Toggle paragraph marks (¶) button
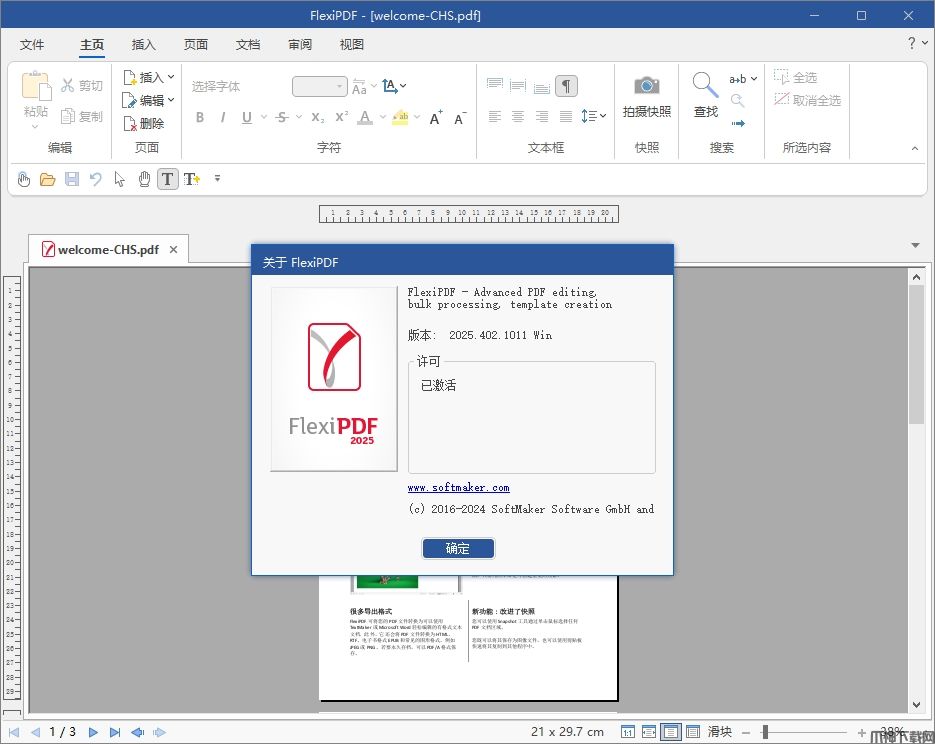This screenshot has width=935, height=744. [x=566, y=86]
